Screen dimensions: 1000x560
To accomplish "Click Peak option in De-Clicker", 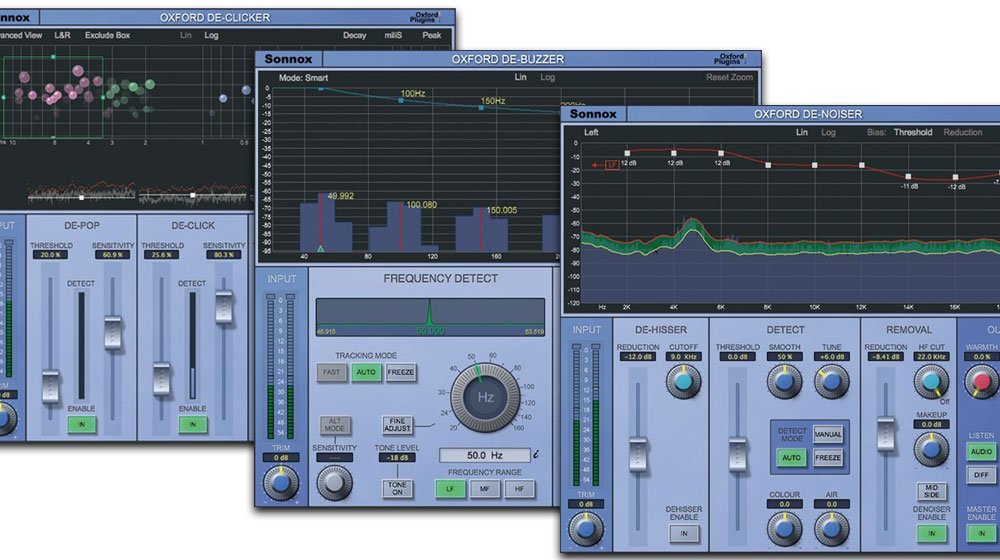I will coord(432,35).
